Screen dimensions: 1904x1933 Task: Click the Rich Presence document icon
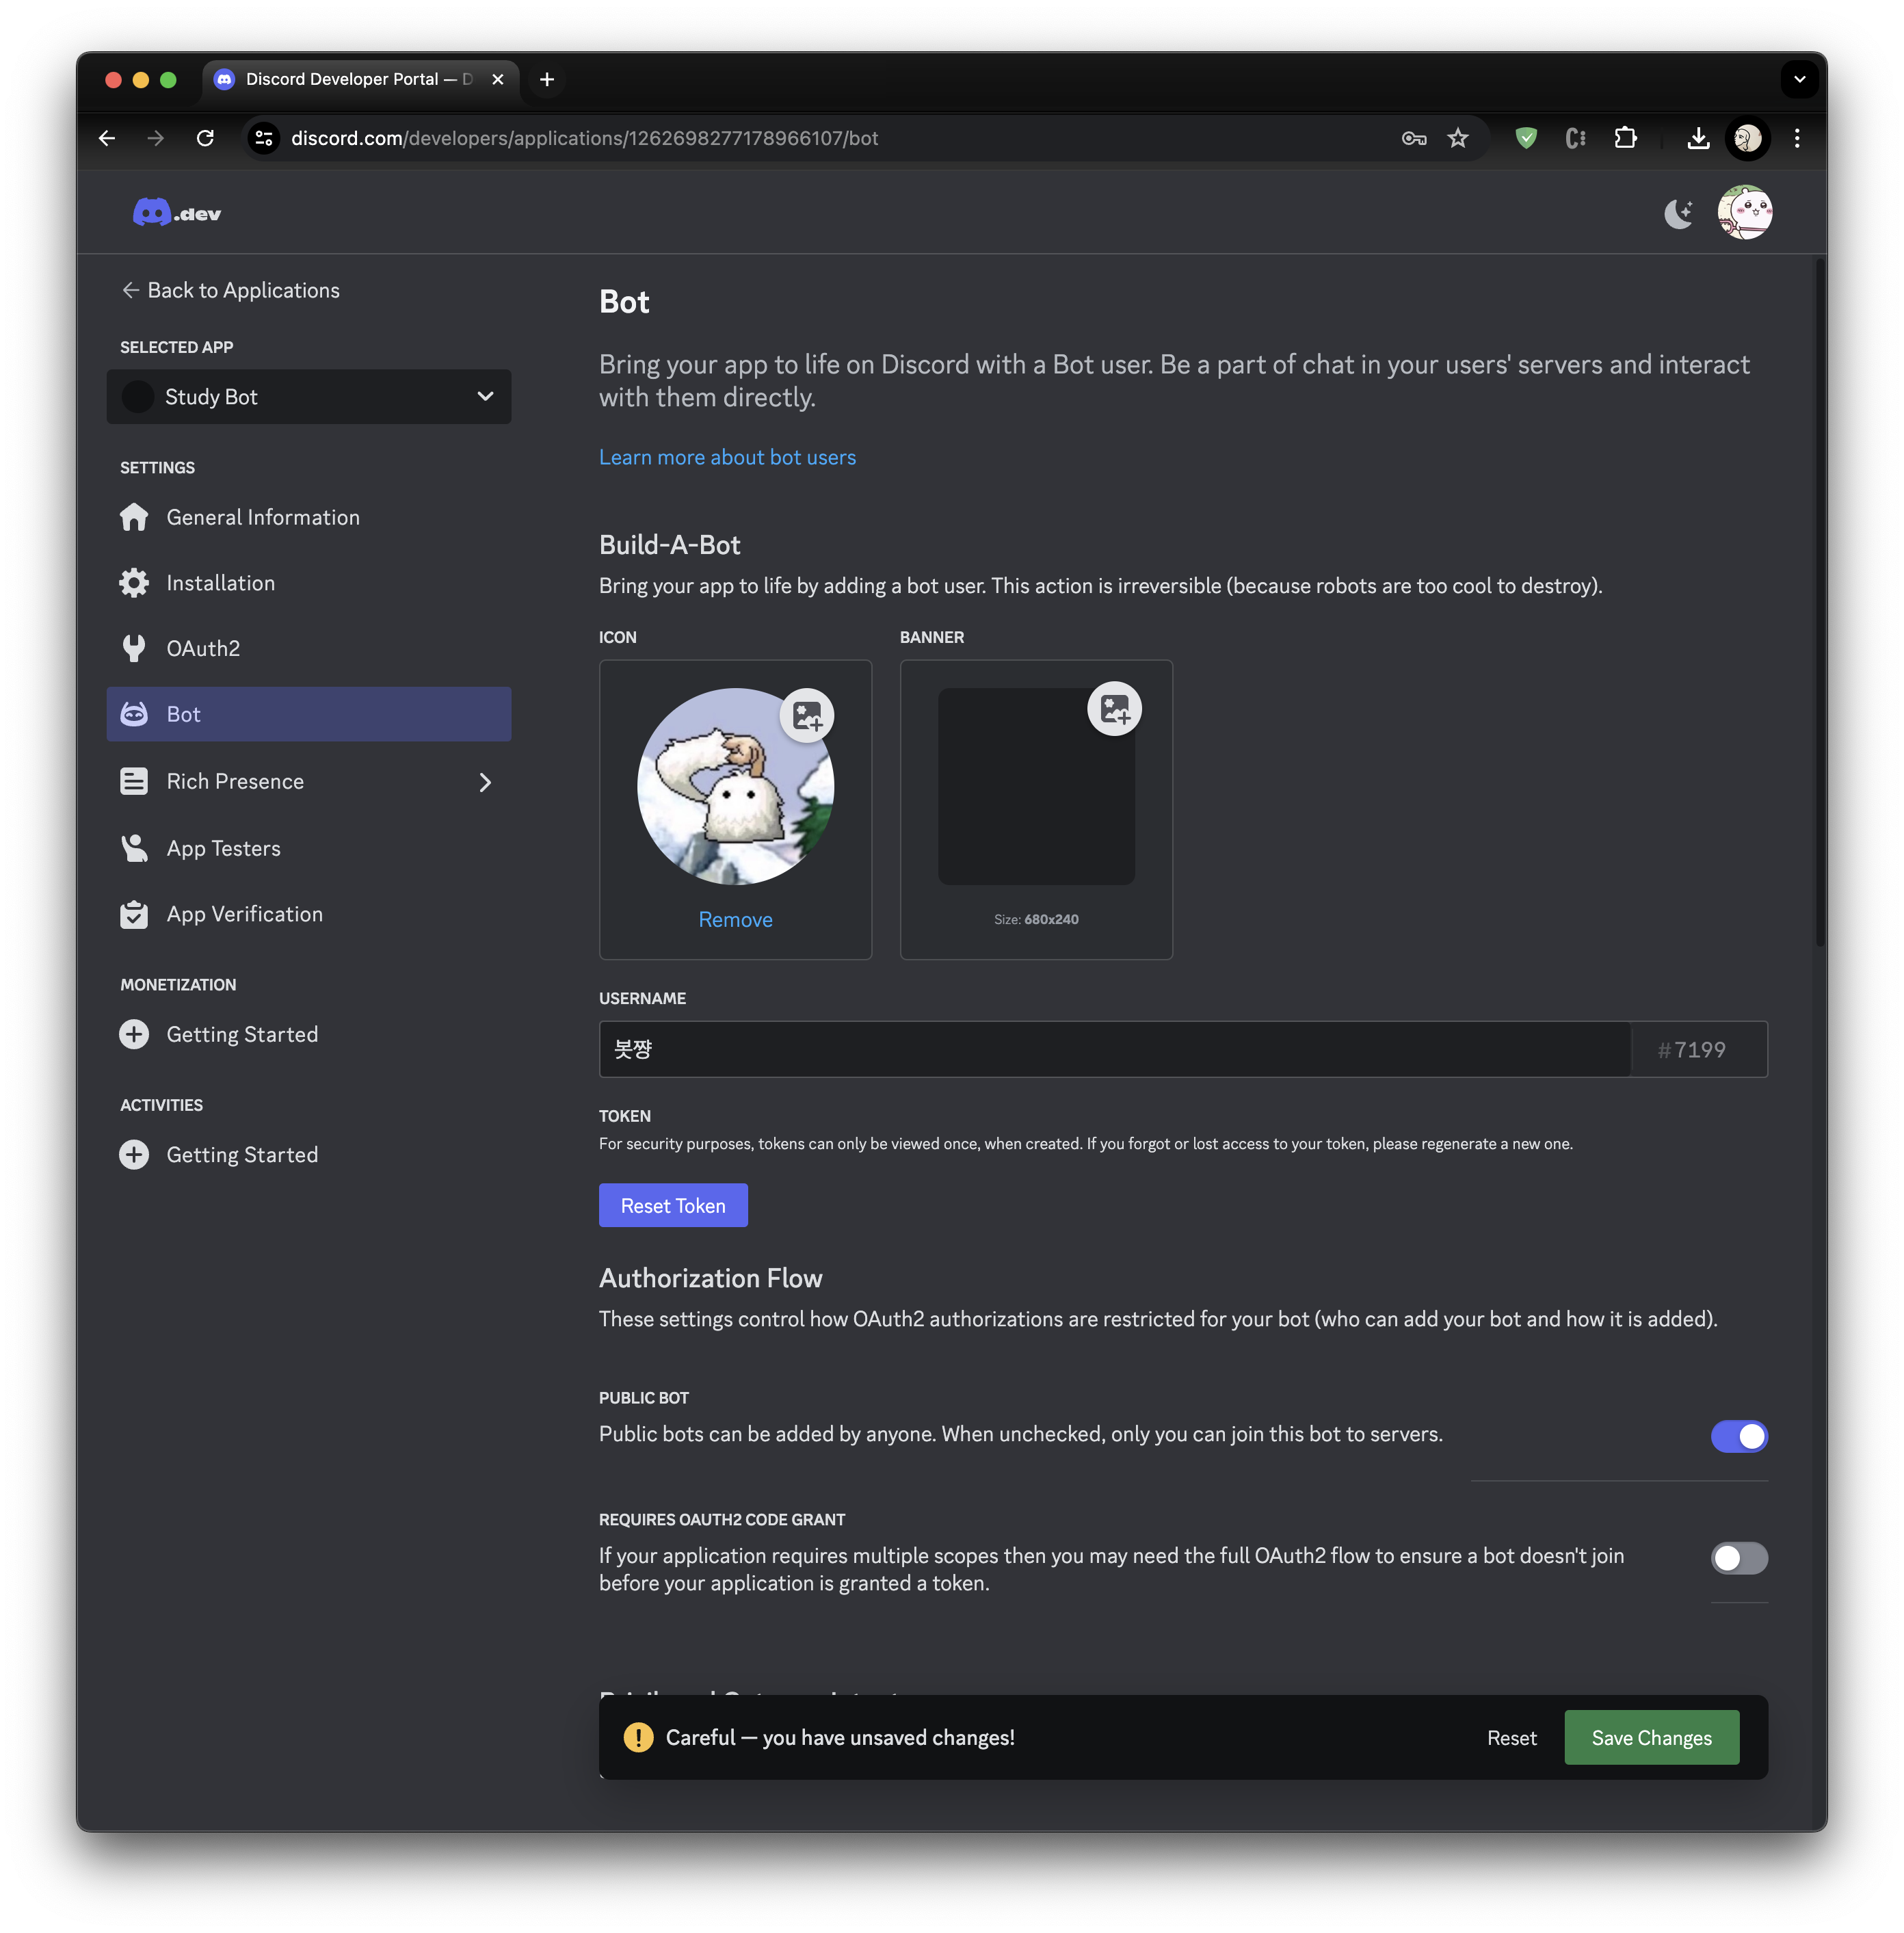tap(134, 781)
